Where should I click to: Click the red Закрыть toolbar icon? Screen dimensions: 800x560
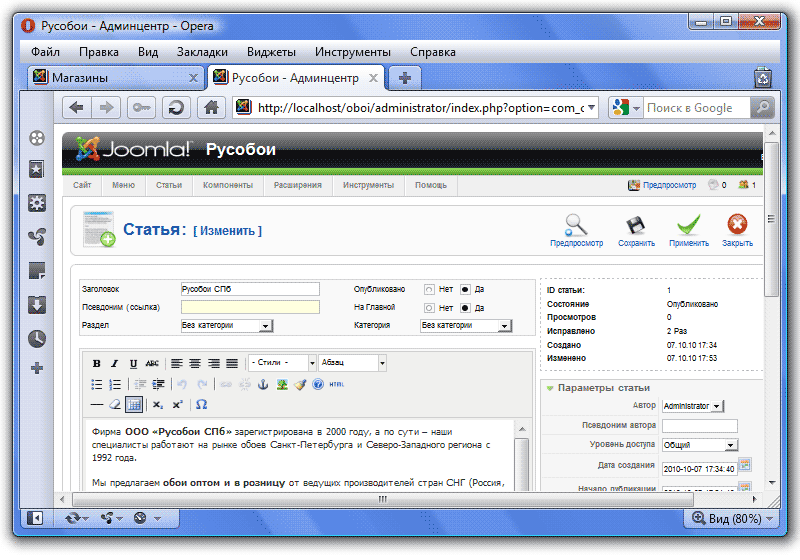coord(737,225)
